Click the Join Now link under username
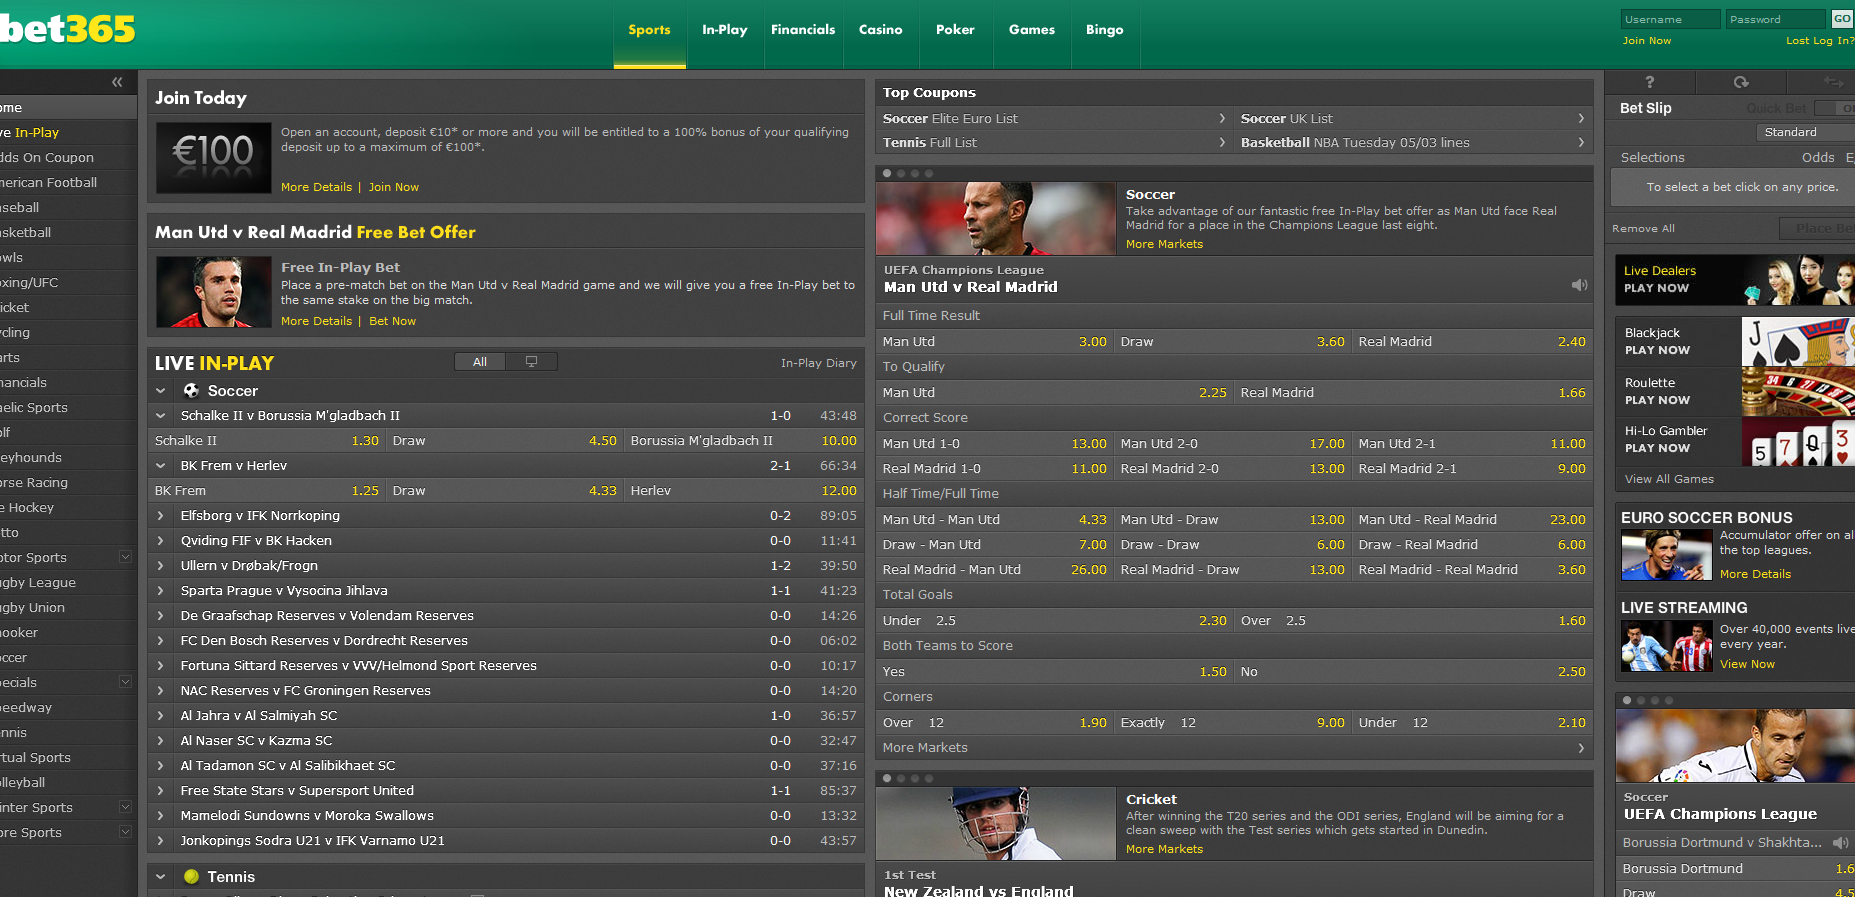The height and width of the screenshot is (897, 1855). [x=1646, y=41]
